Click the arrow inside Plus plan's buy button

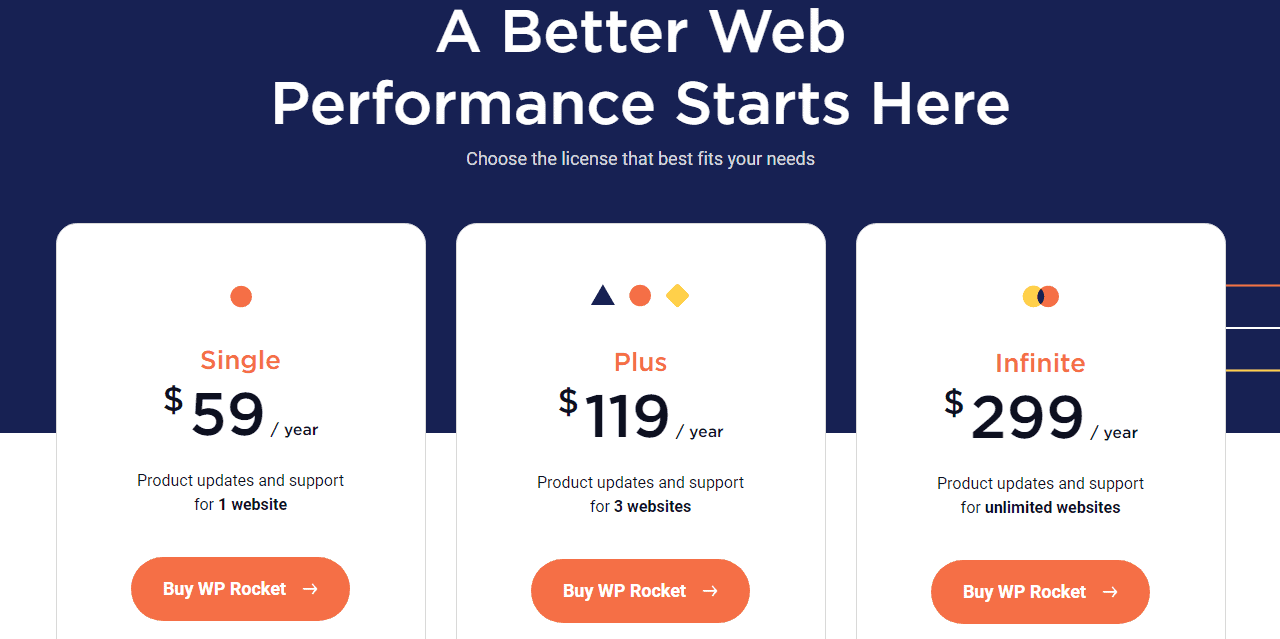tap(710, 591)
